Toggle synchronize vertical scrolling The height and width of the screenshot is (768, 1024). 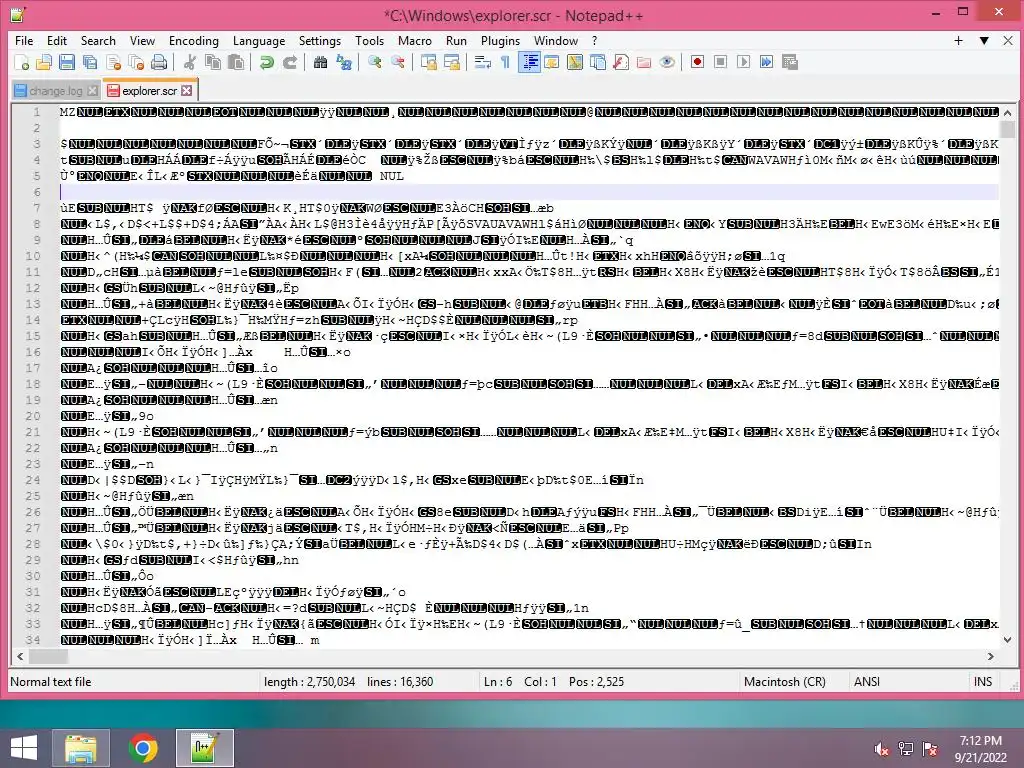429,62
